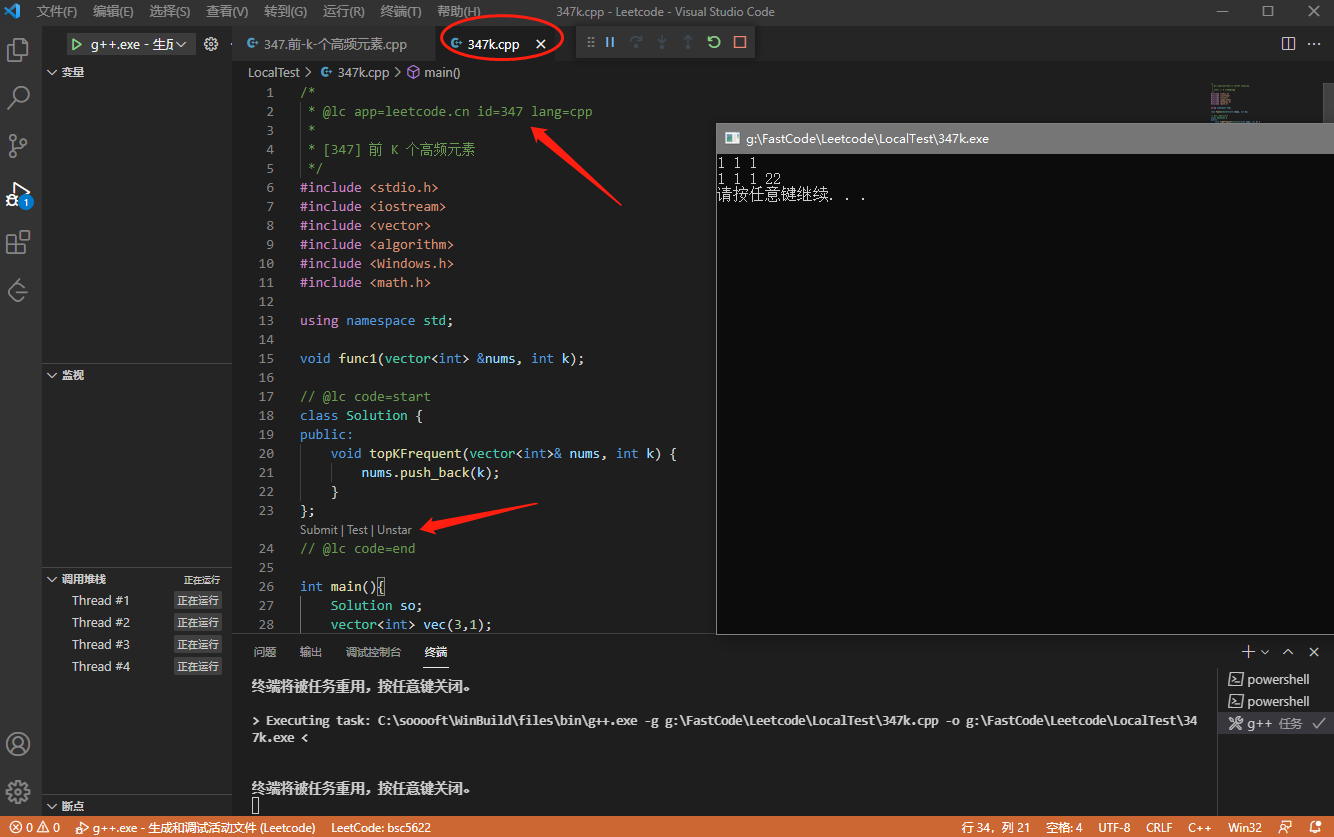
Task: Open launch.json via debug gear icon
Action: pyautogui.click(x=211, y=44)
